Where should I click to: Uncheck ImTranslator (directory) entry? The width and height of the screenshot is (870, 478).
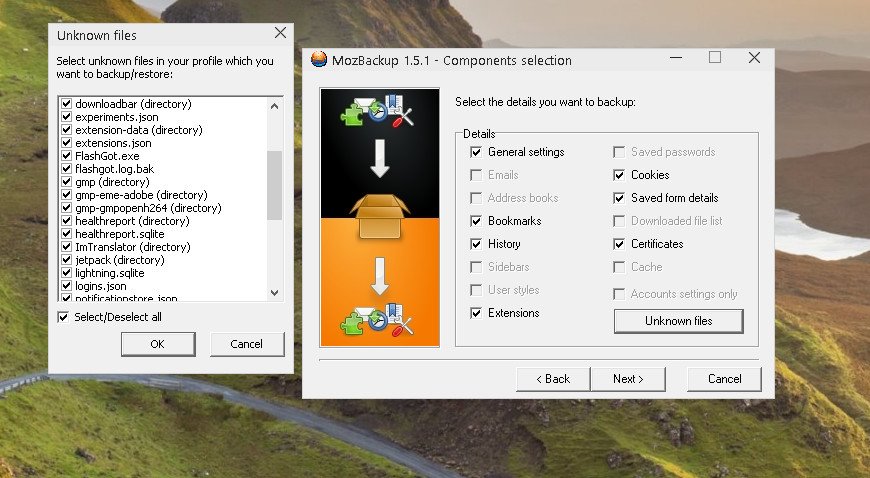point(67,247)
